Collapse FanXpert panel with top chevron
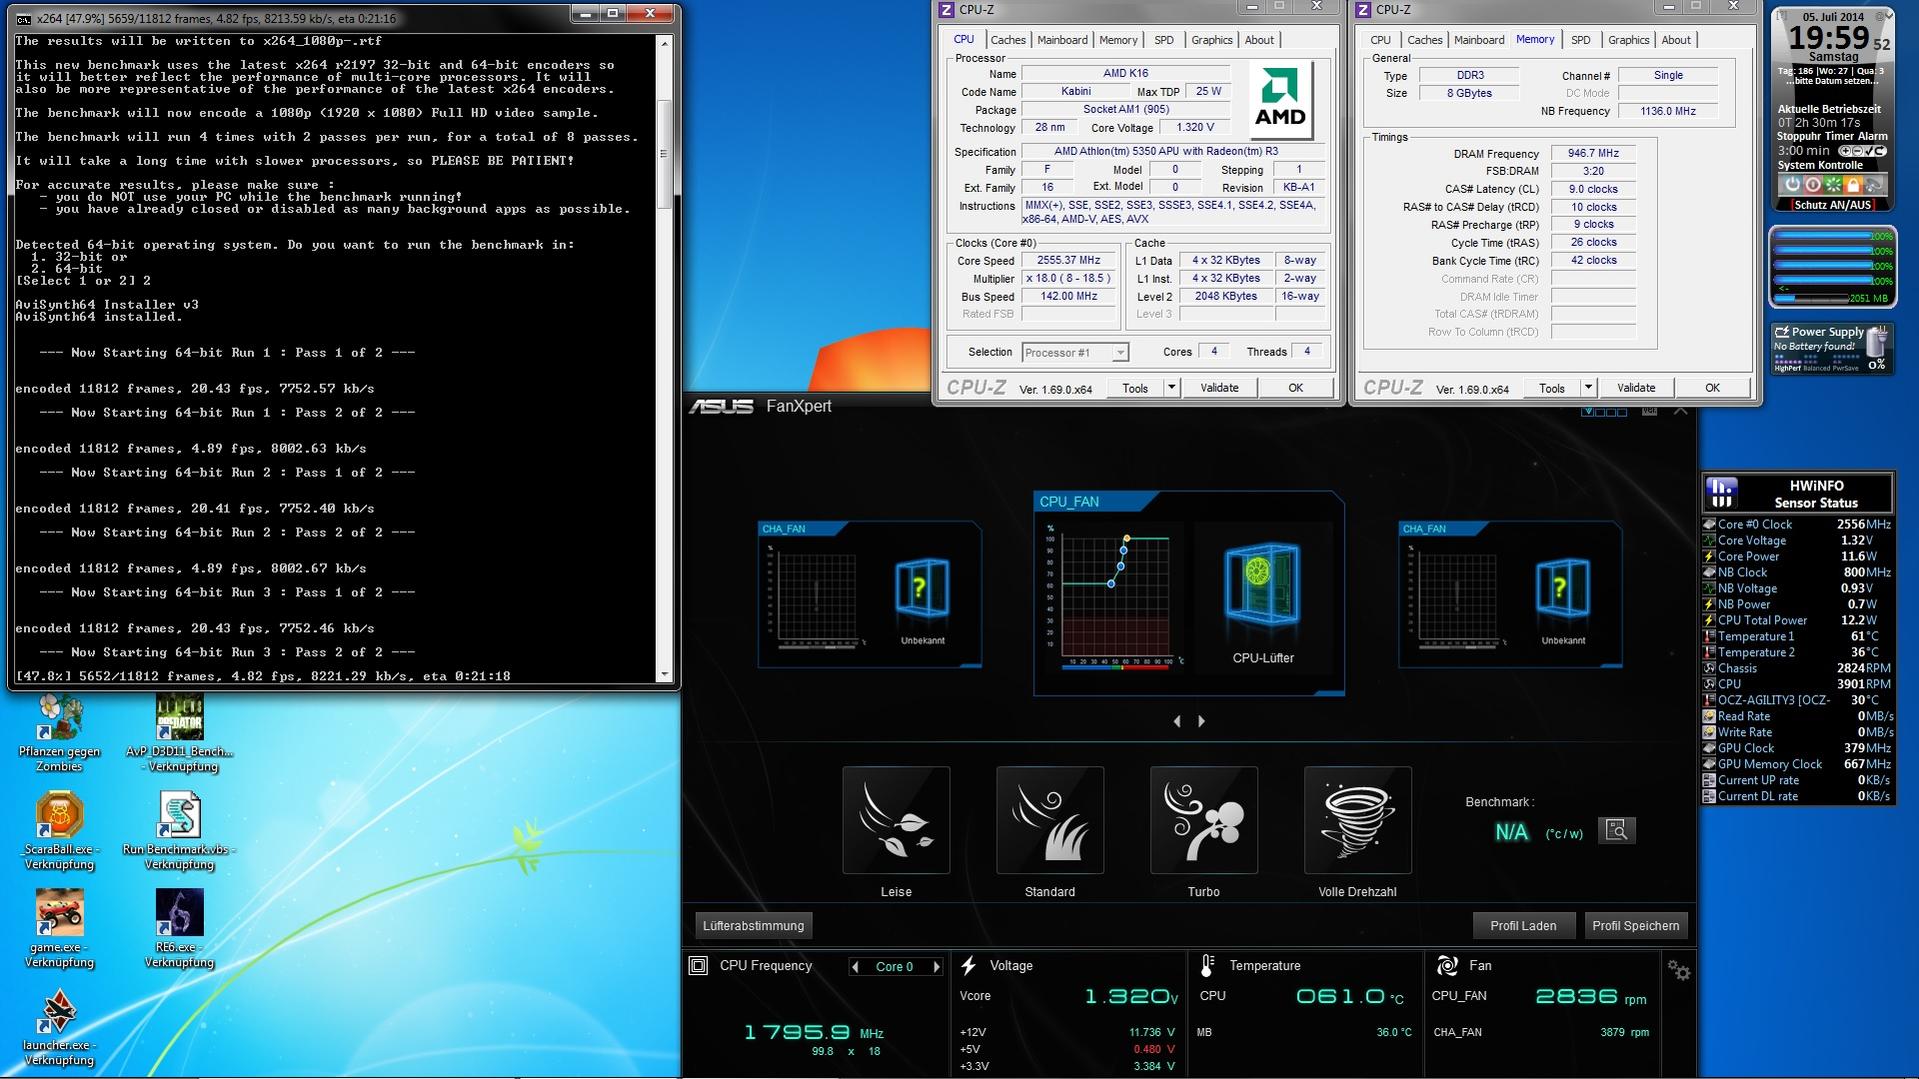Screen dimensions: 1919x1079 pos(1680,411)
